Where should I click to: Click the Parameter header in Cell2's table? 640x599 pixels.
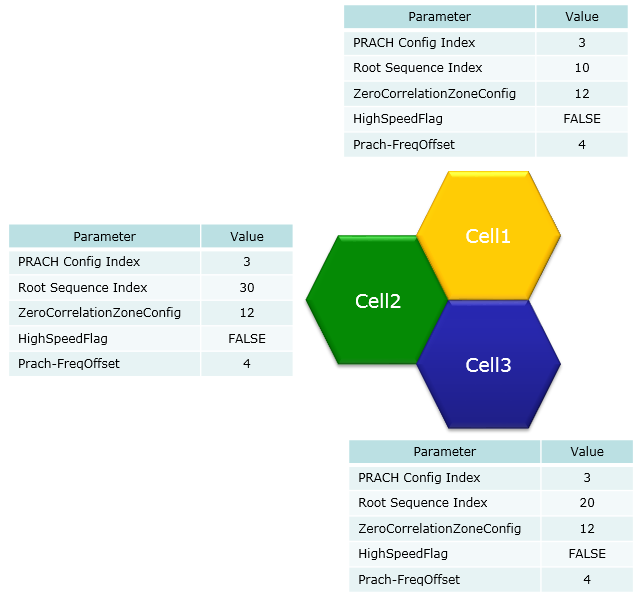click(x=104, y=236)
